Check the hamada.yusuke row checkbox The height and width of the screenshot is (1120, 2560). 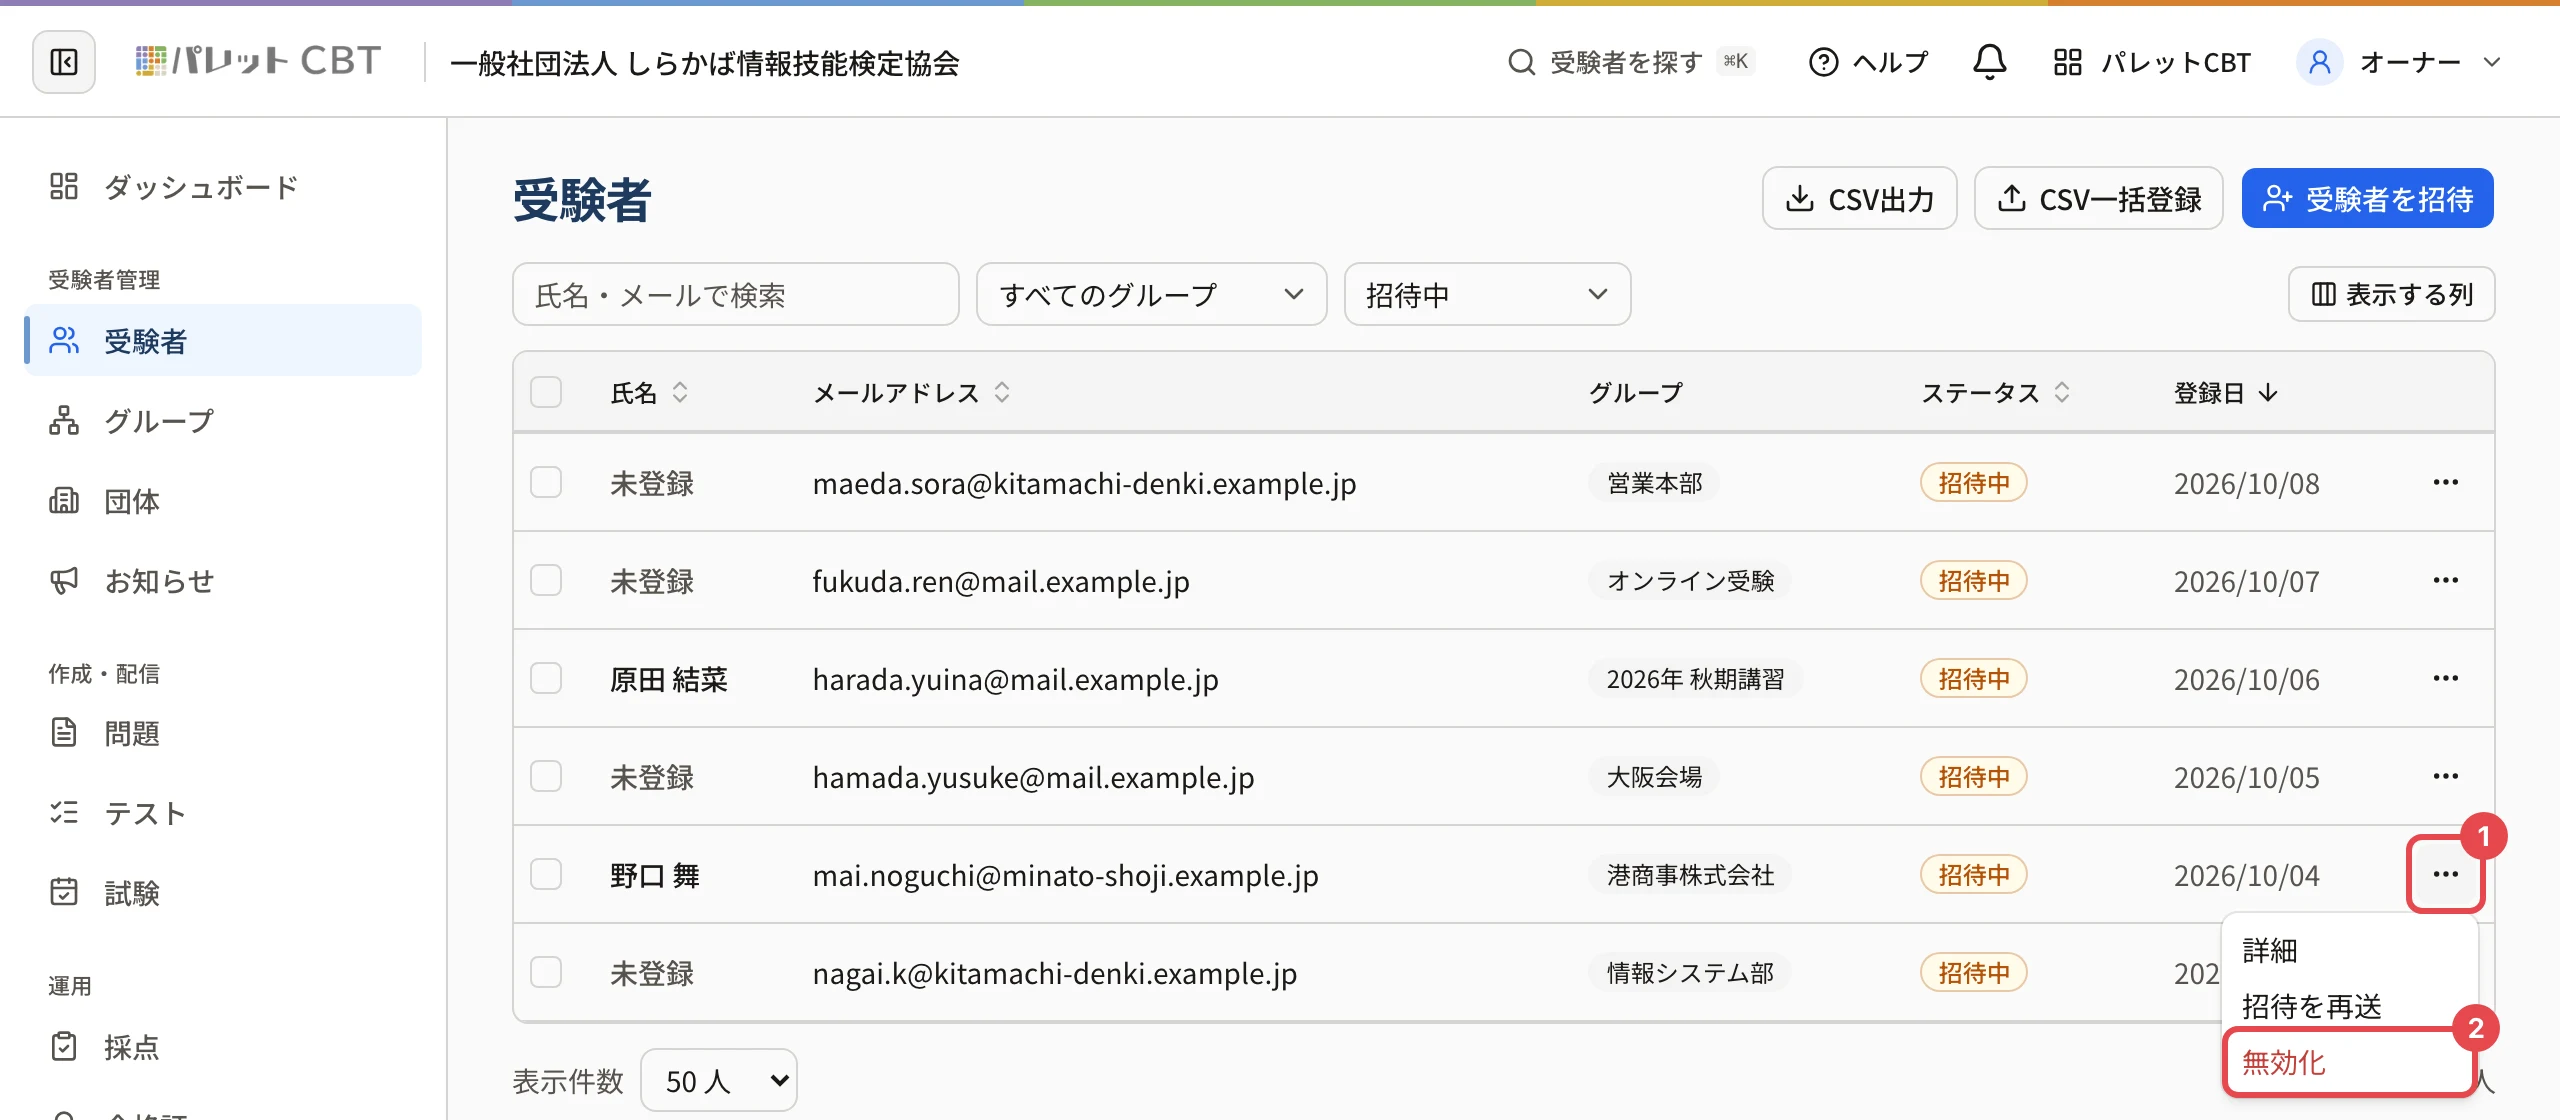[546, 776]
